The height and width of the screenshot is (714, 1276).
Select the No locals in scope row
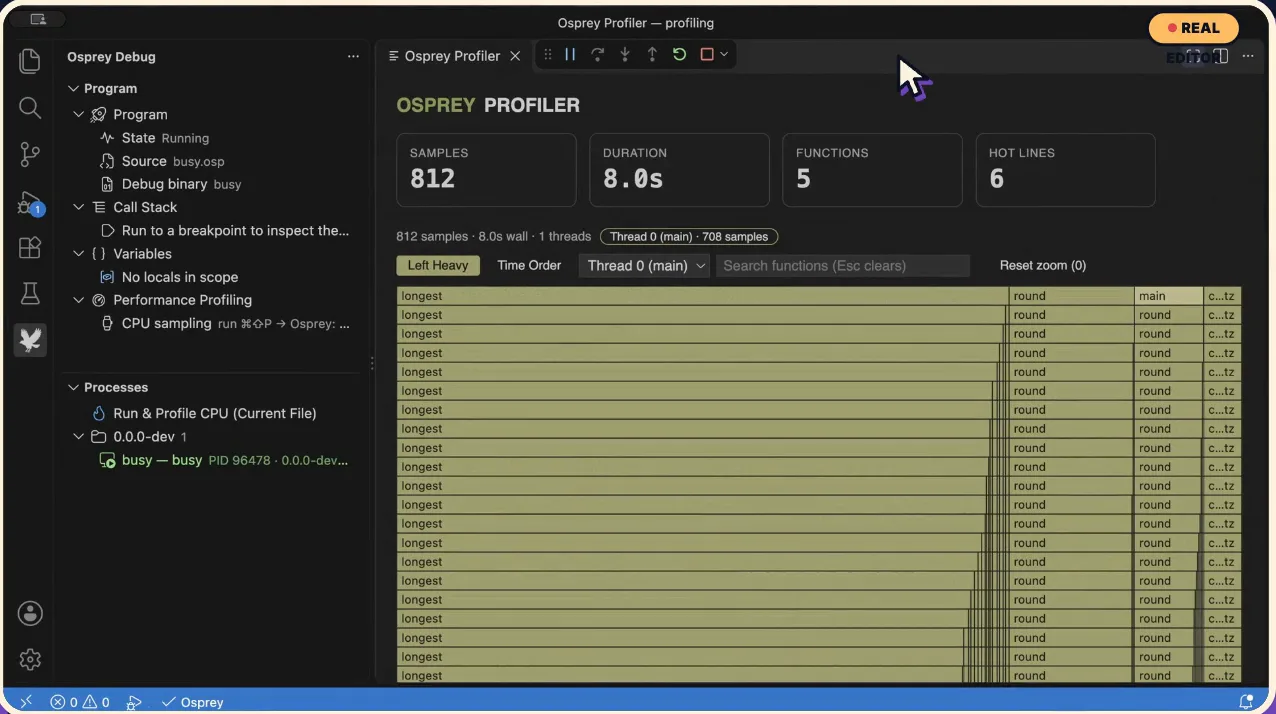[212, 277]
